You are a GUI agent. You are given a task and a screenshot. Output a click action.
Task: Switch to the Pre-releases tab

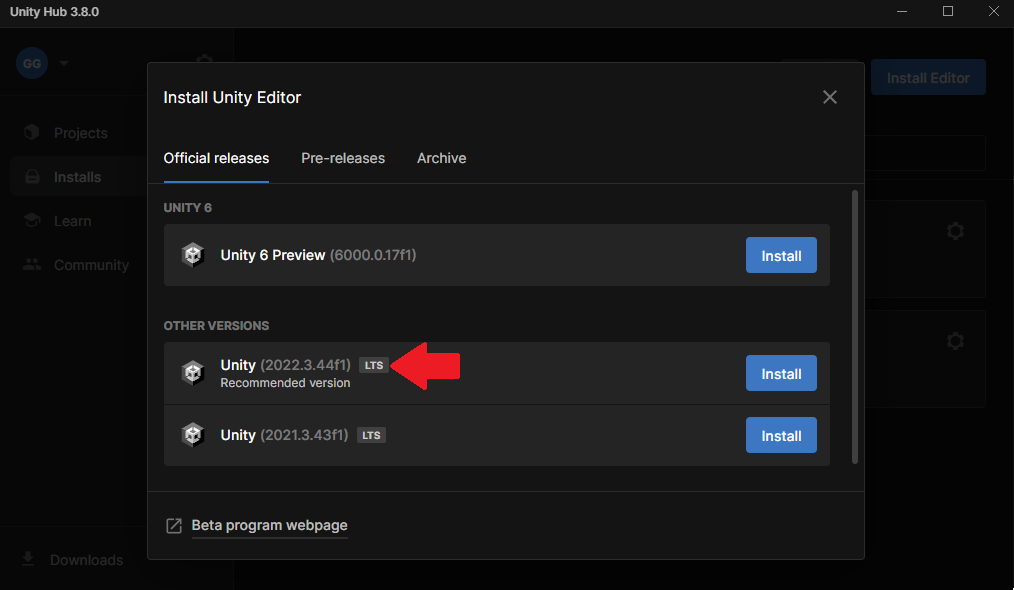click(x=343, y=158)
